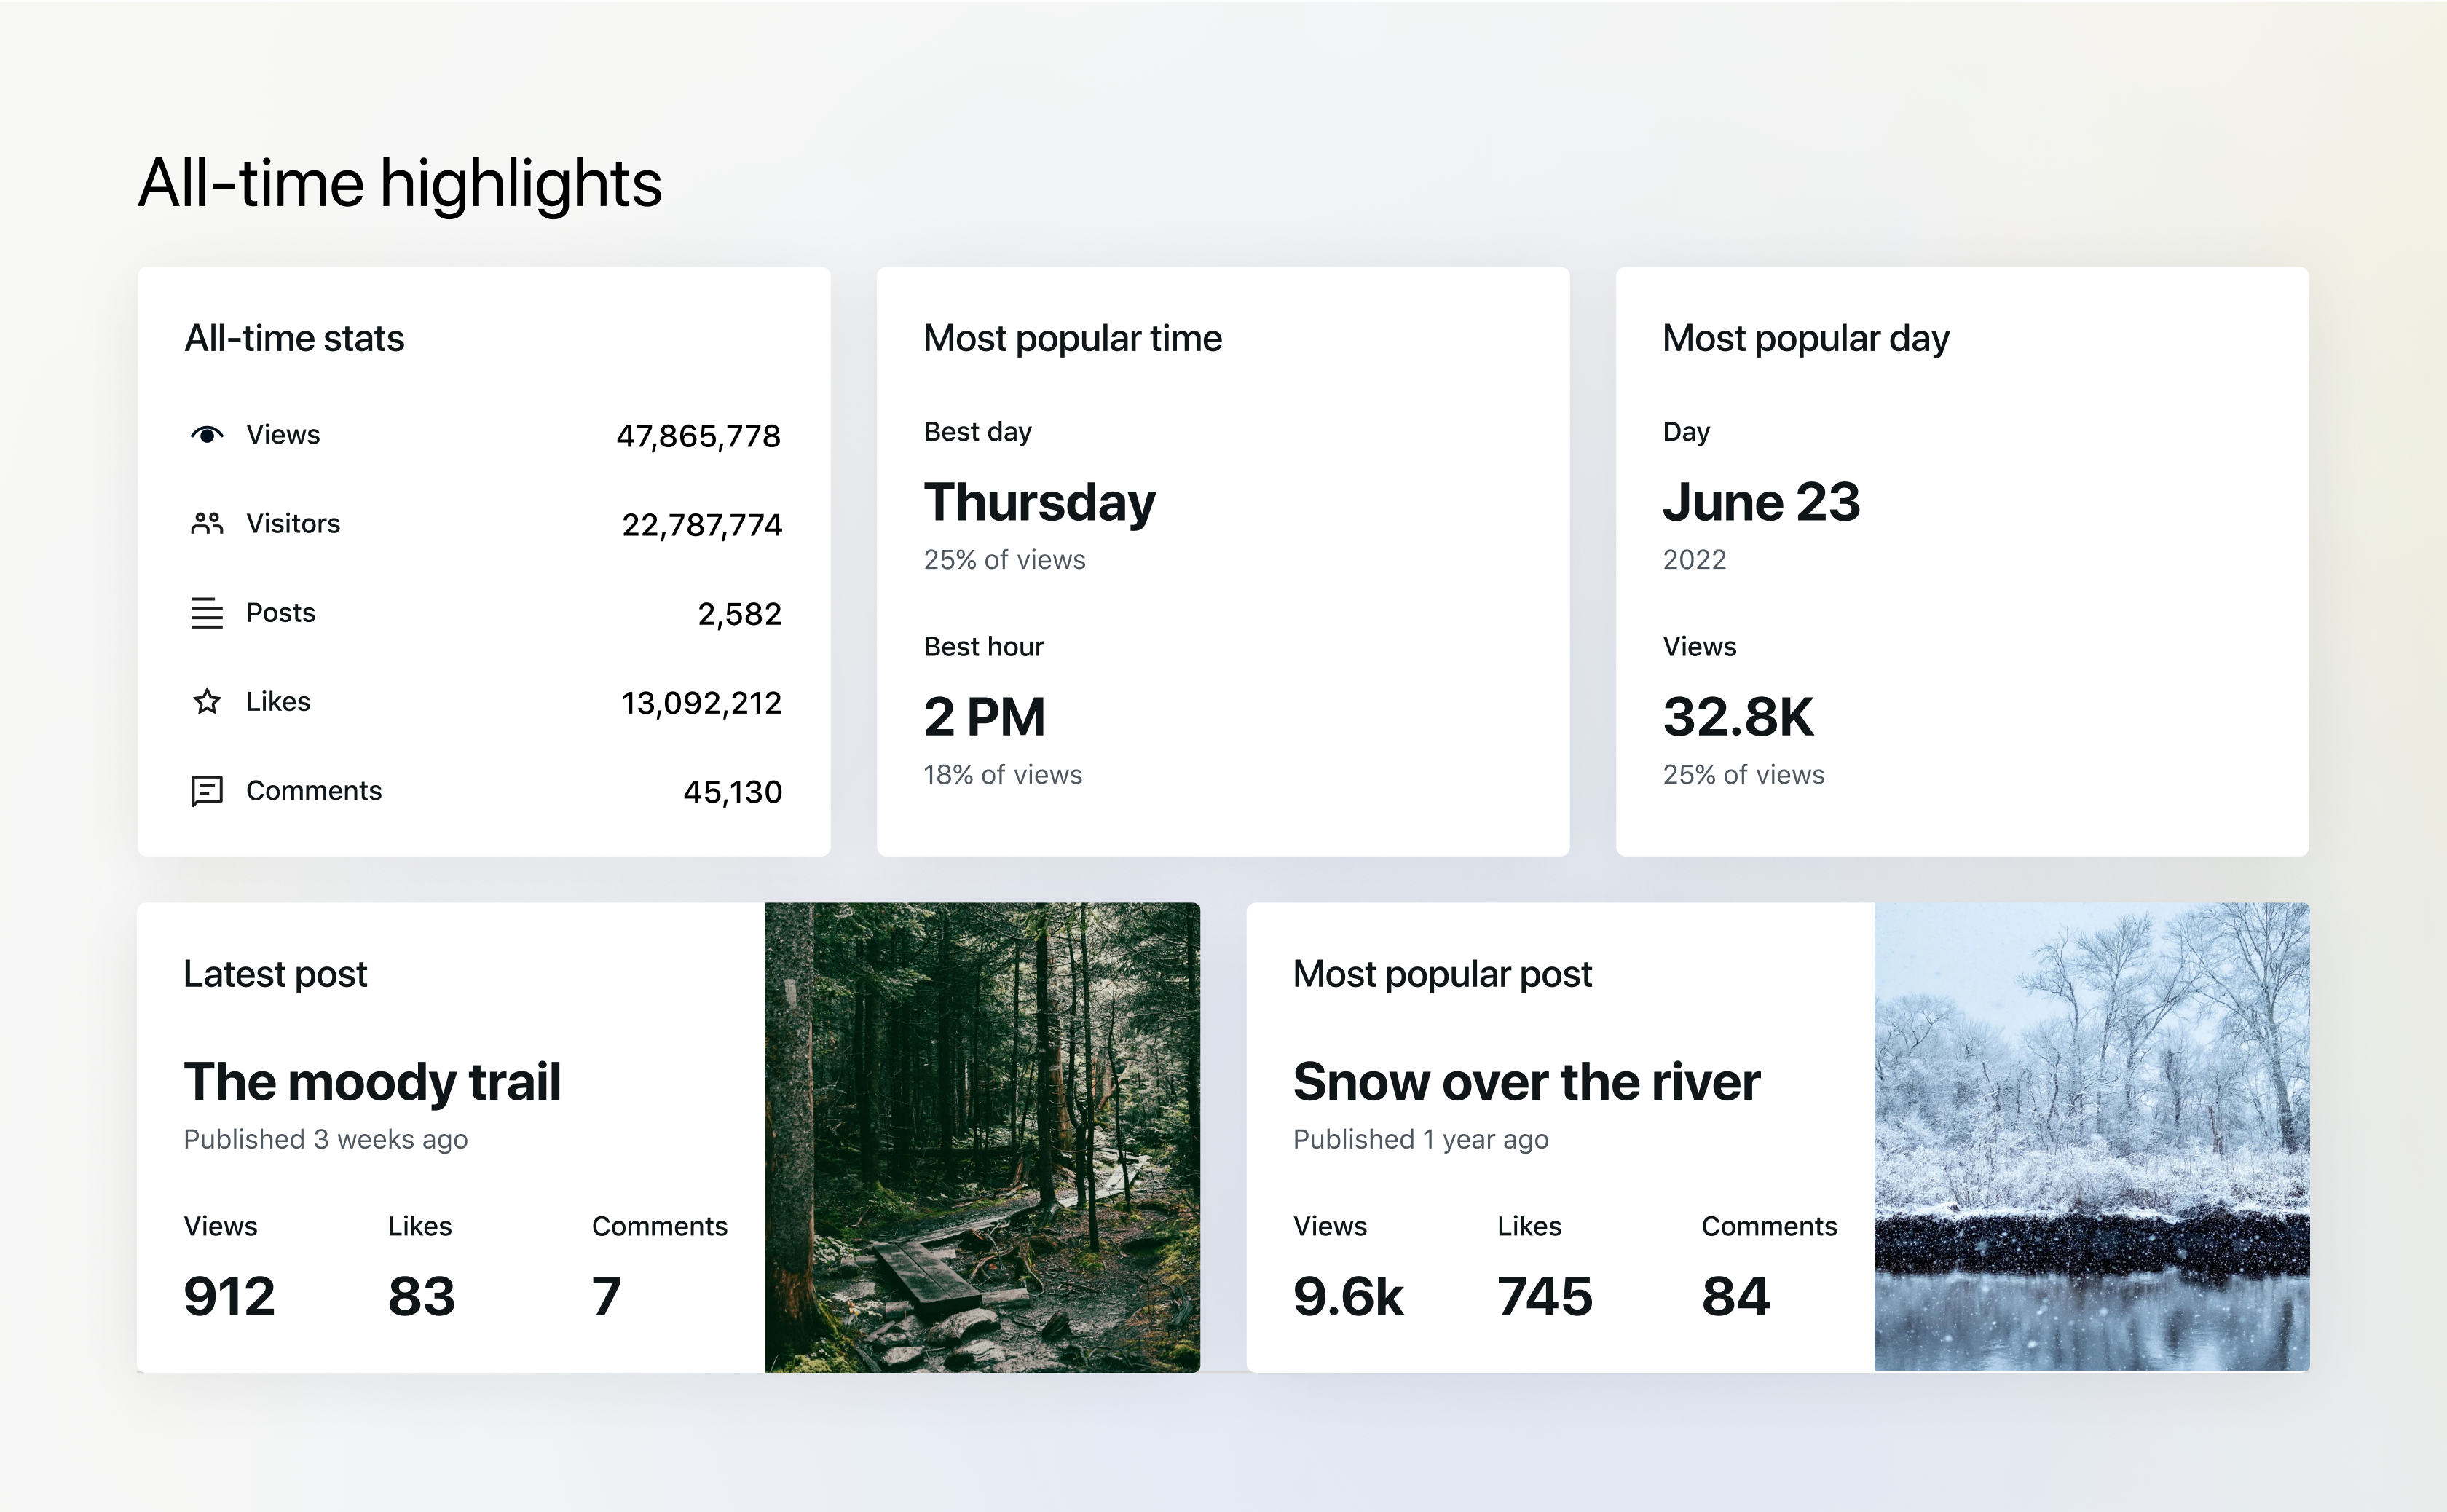The height and width of the screenshot is (1512, 2447).
Task: Open the snowy river post thumbnail
Action: pos(2091,1137)
